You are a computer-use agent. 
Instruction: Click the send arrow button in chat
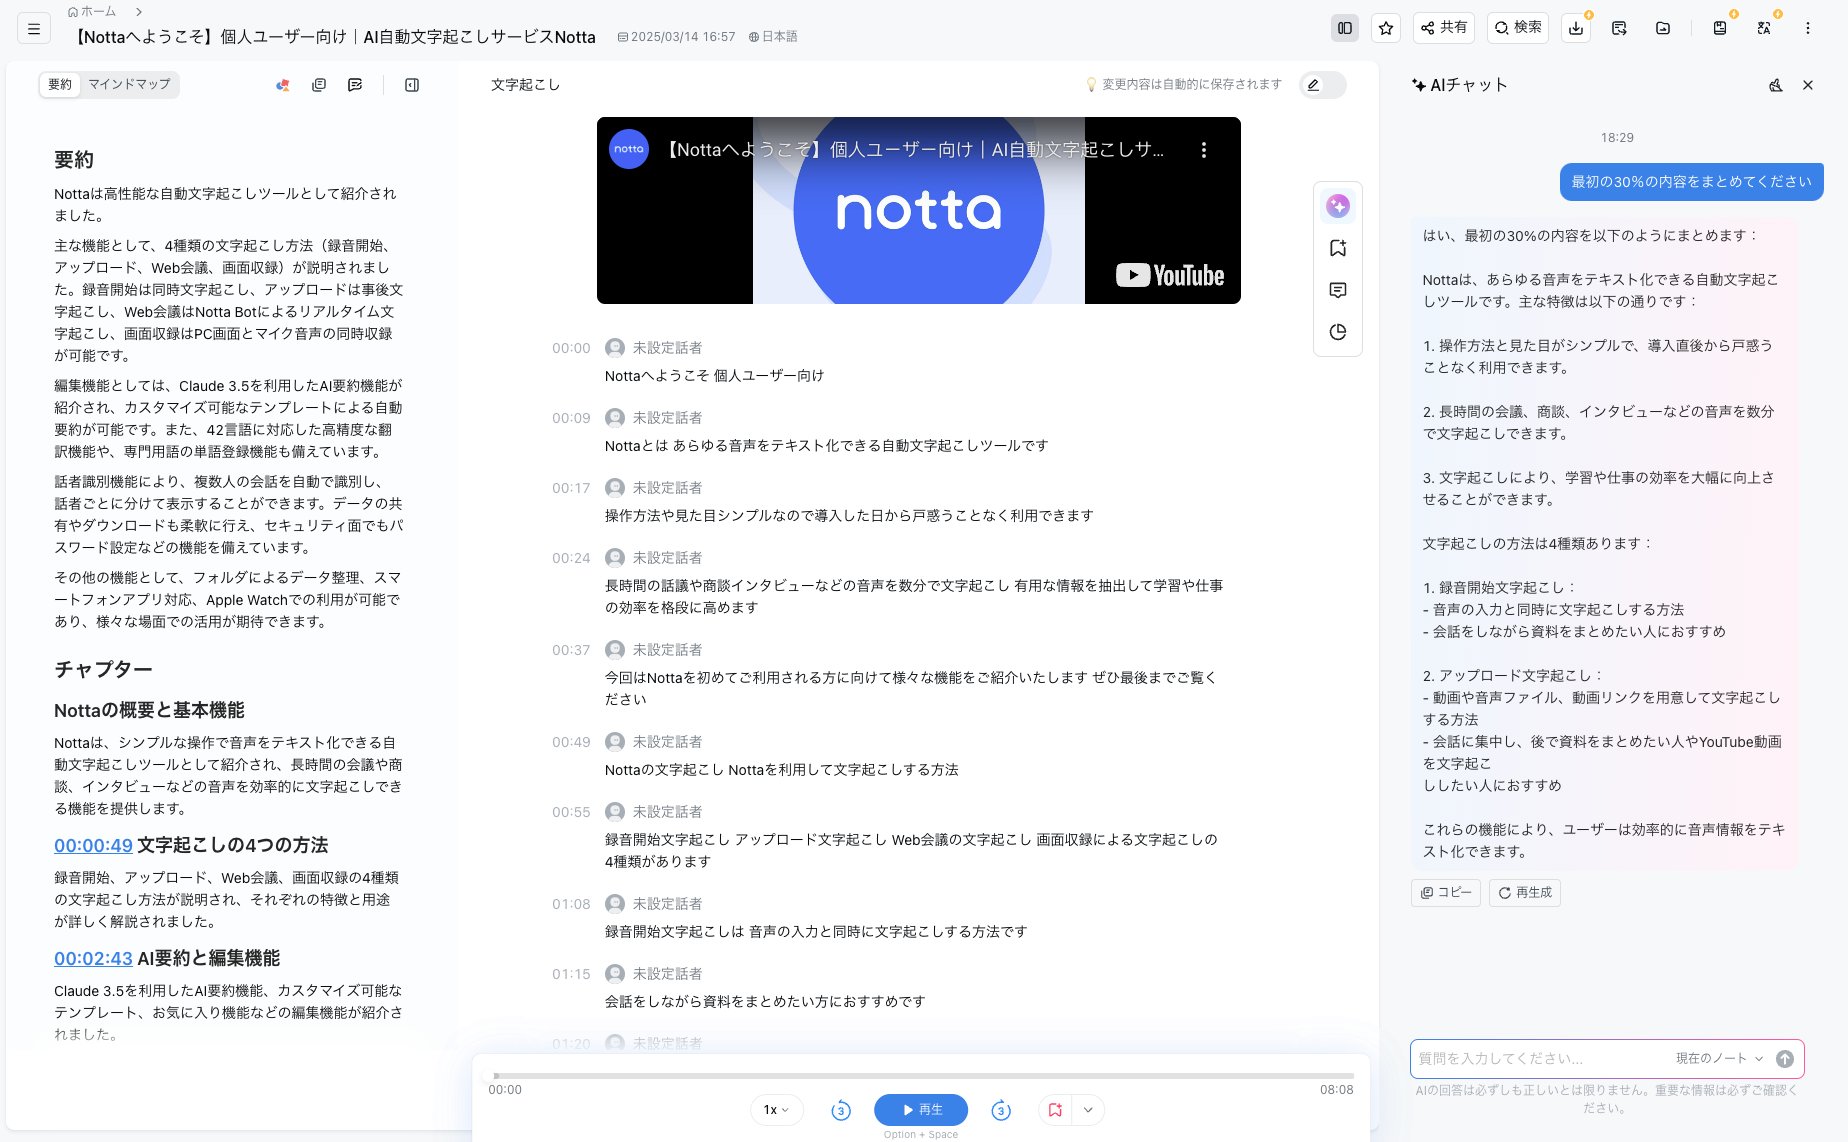(1785, 1059)
